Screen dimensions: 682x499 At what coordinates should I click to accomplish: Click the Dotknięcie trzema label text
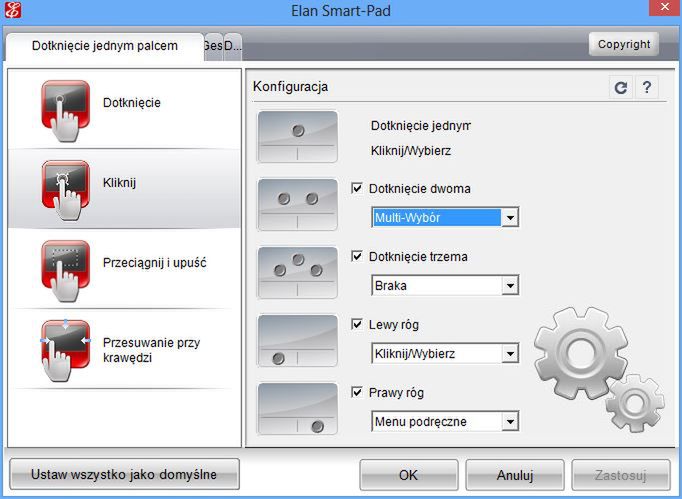[418, 257]
